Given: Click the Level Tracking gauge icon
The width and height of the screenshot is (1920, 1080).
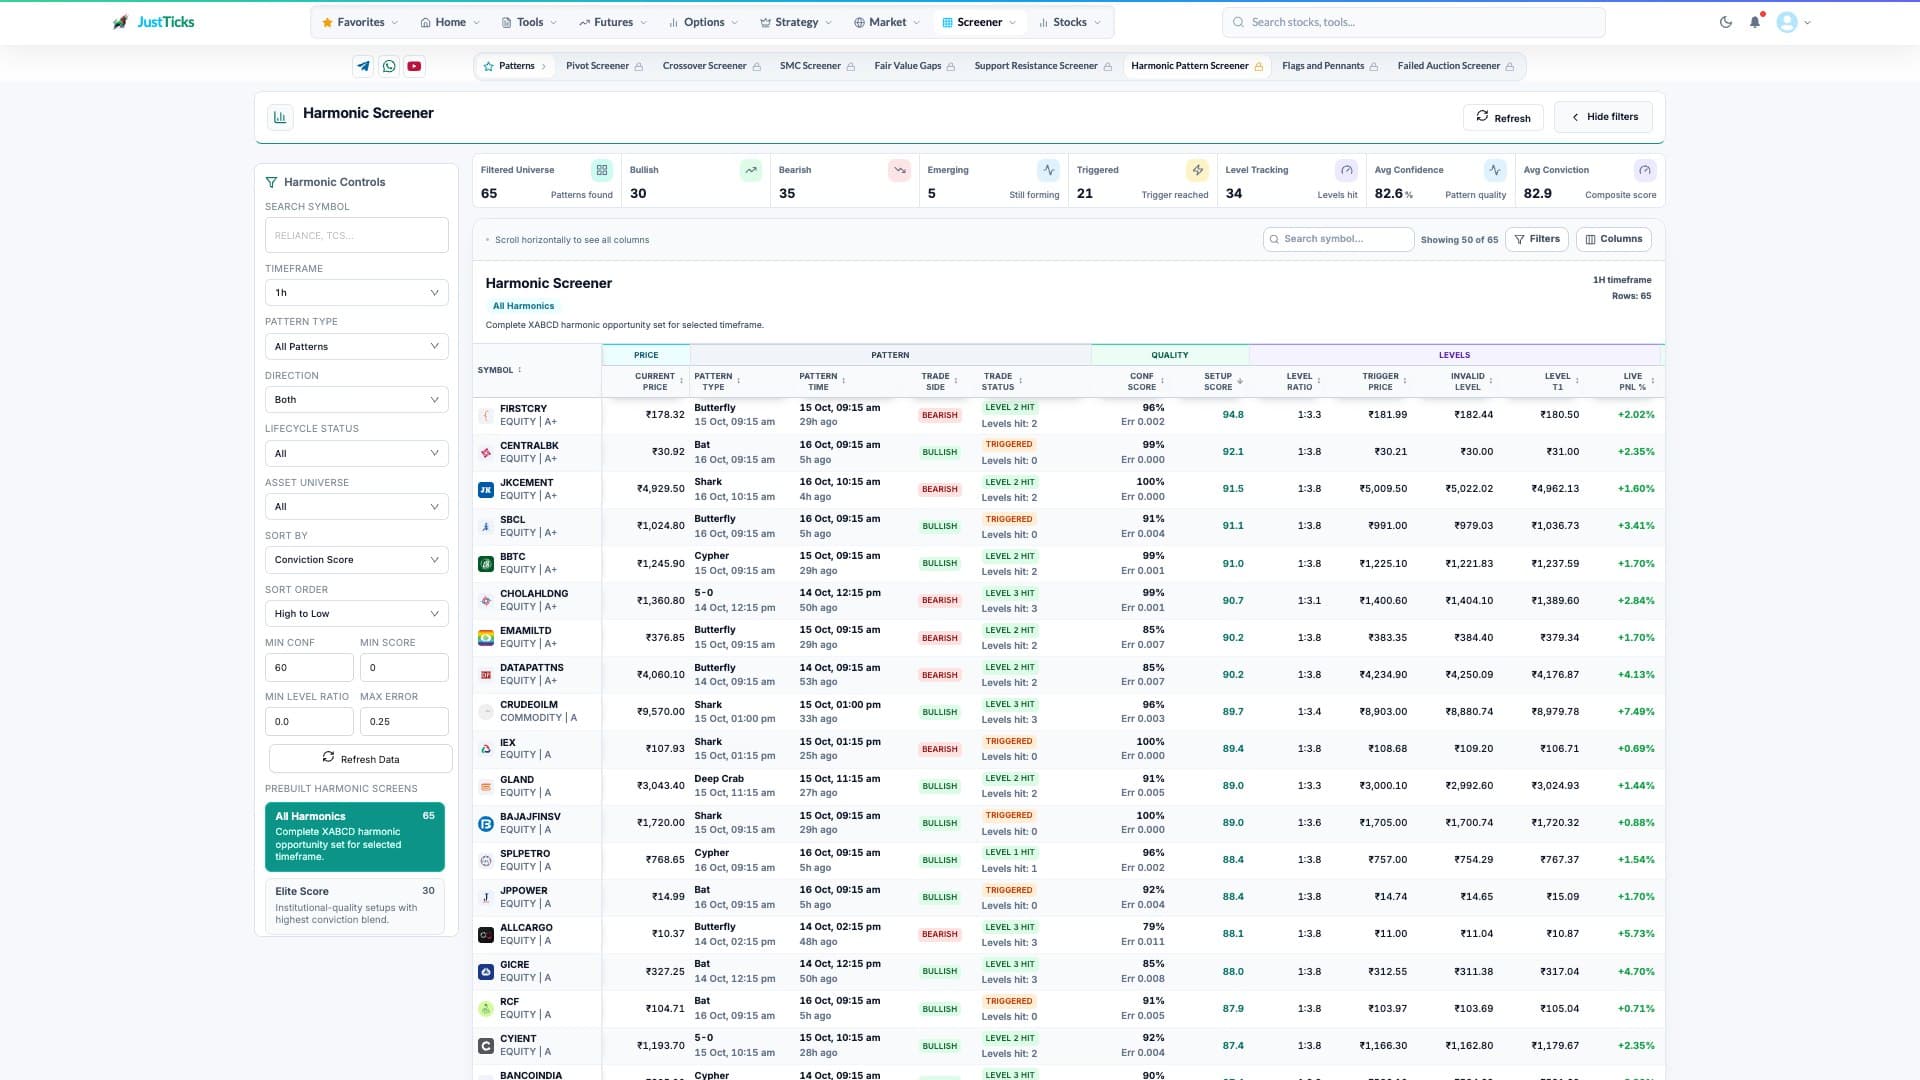Looking at the screenshot, I should tap(1347, 170).
